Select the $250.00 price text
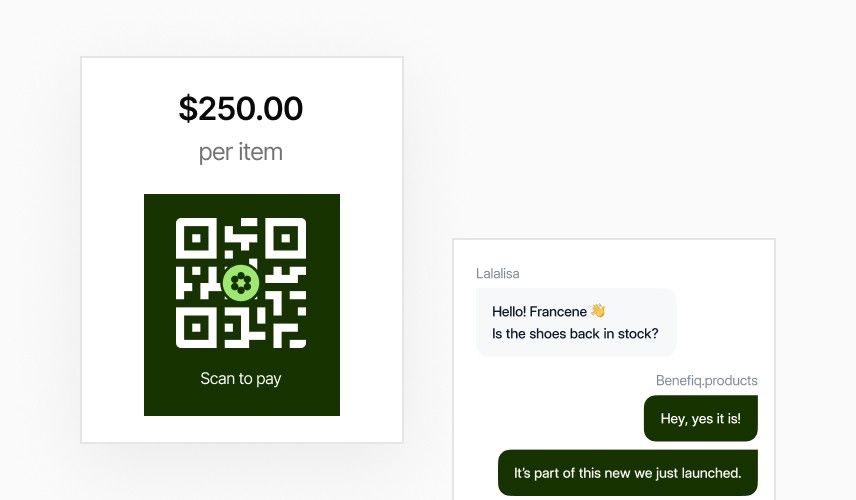856x500 pixels. click(241, 108)
